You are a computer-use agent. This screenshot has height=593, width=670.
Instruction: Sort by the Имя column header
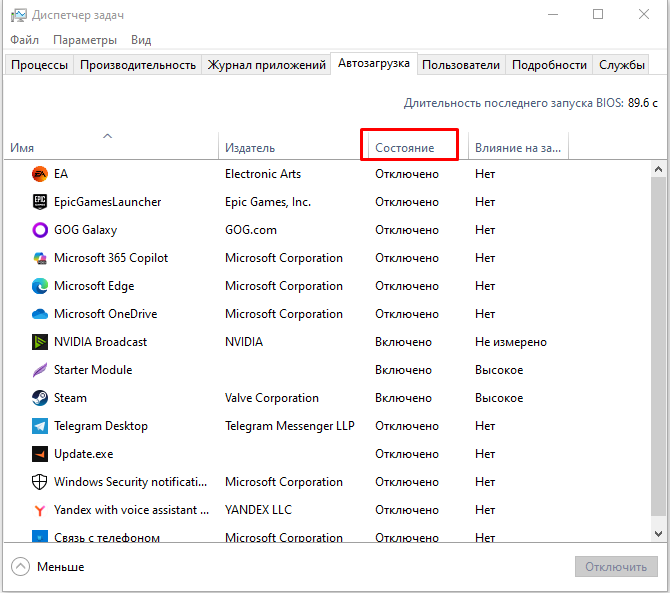[x=111, y=146]
